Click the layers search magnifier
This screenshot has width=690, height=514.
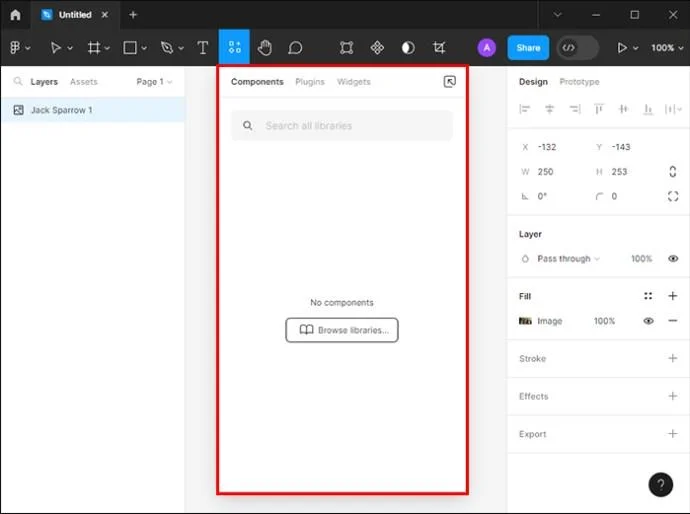(x=18, y=81)
